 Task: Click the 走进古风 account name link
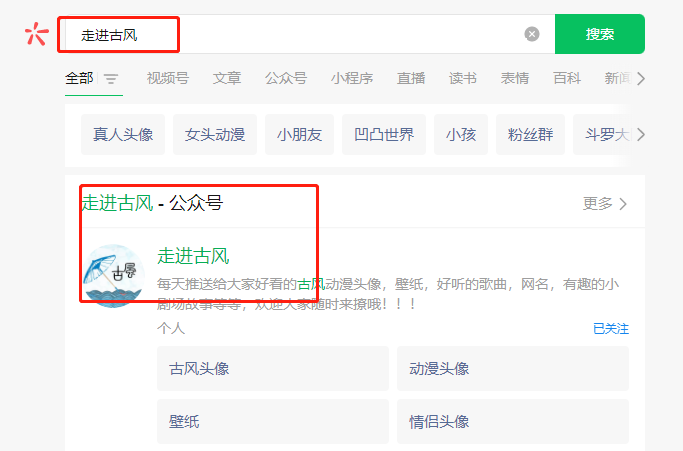point(193,256)
